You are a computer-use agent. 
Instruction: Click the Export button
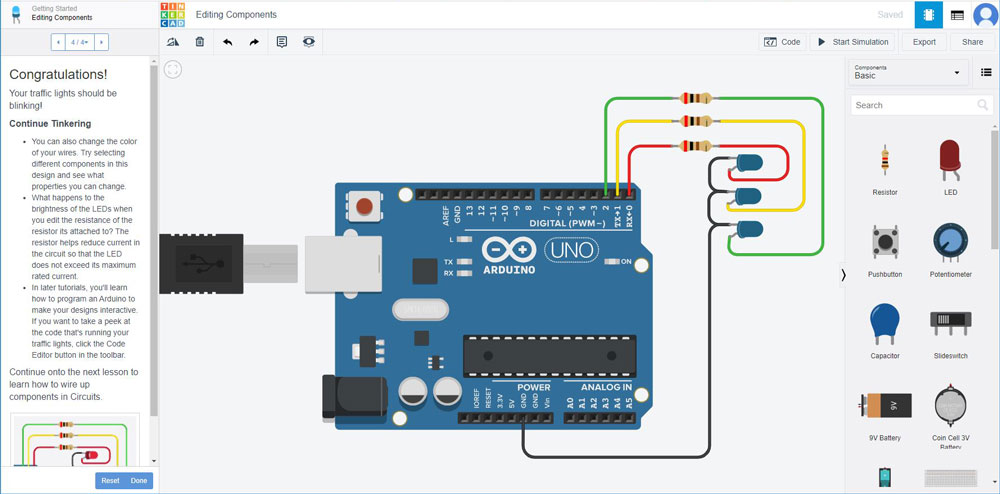924,42
